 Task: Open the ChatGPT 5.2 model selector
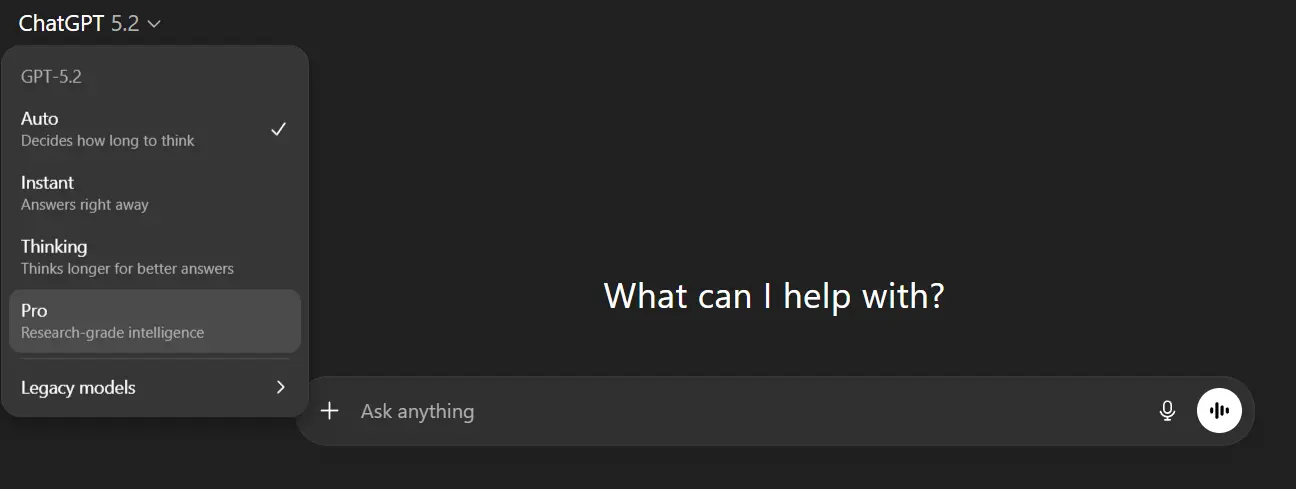(x=90, y=24)
